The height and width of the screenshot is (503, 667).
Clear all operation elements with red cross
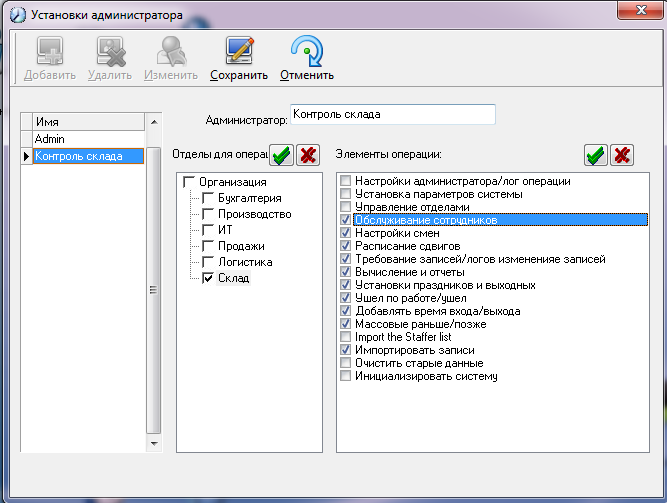[x=622, y=155]
